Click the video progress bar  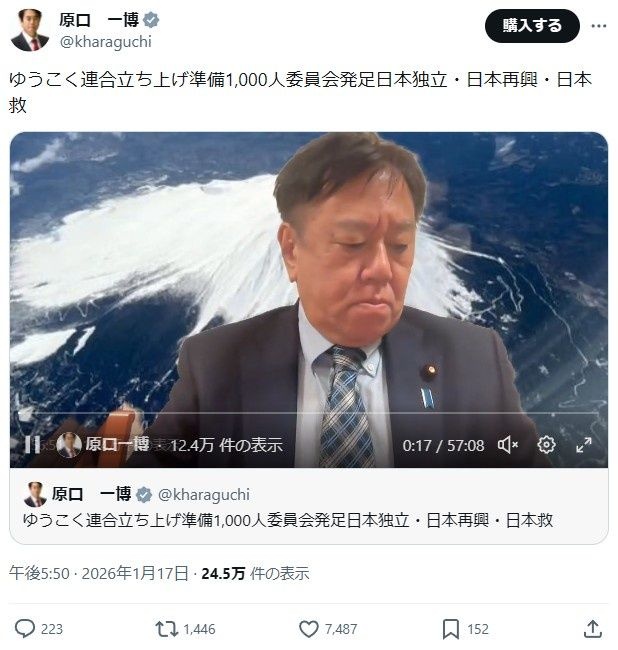309,413
